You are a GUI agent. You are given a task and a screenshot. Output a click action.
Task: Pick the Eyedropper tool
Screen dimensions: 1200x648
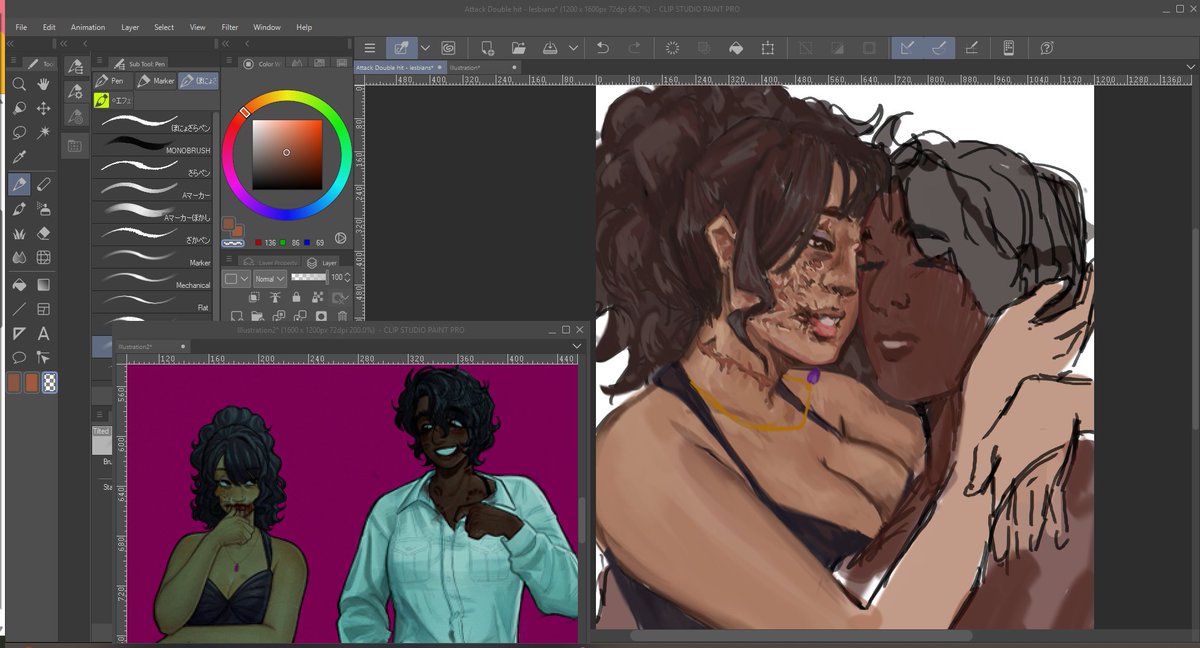[x=19, y=158]
